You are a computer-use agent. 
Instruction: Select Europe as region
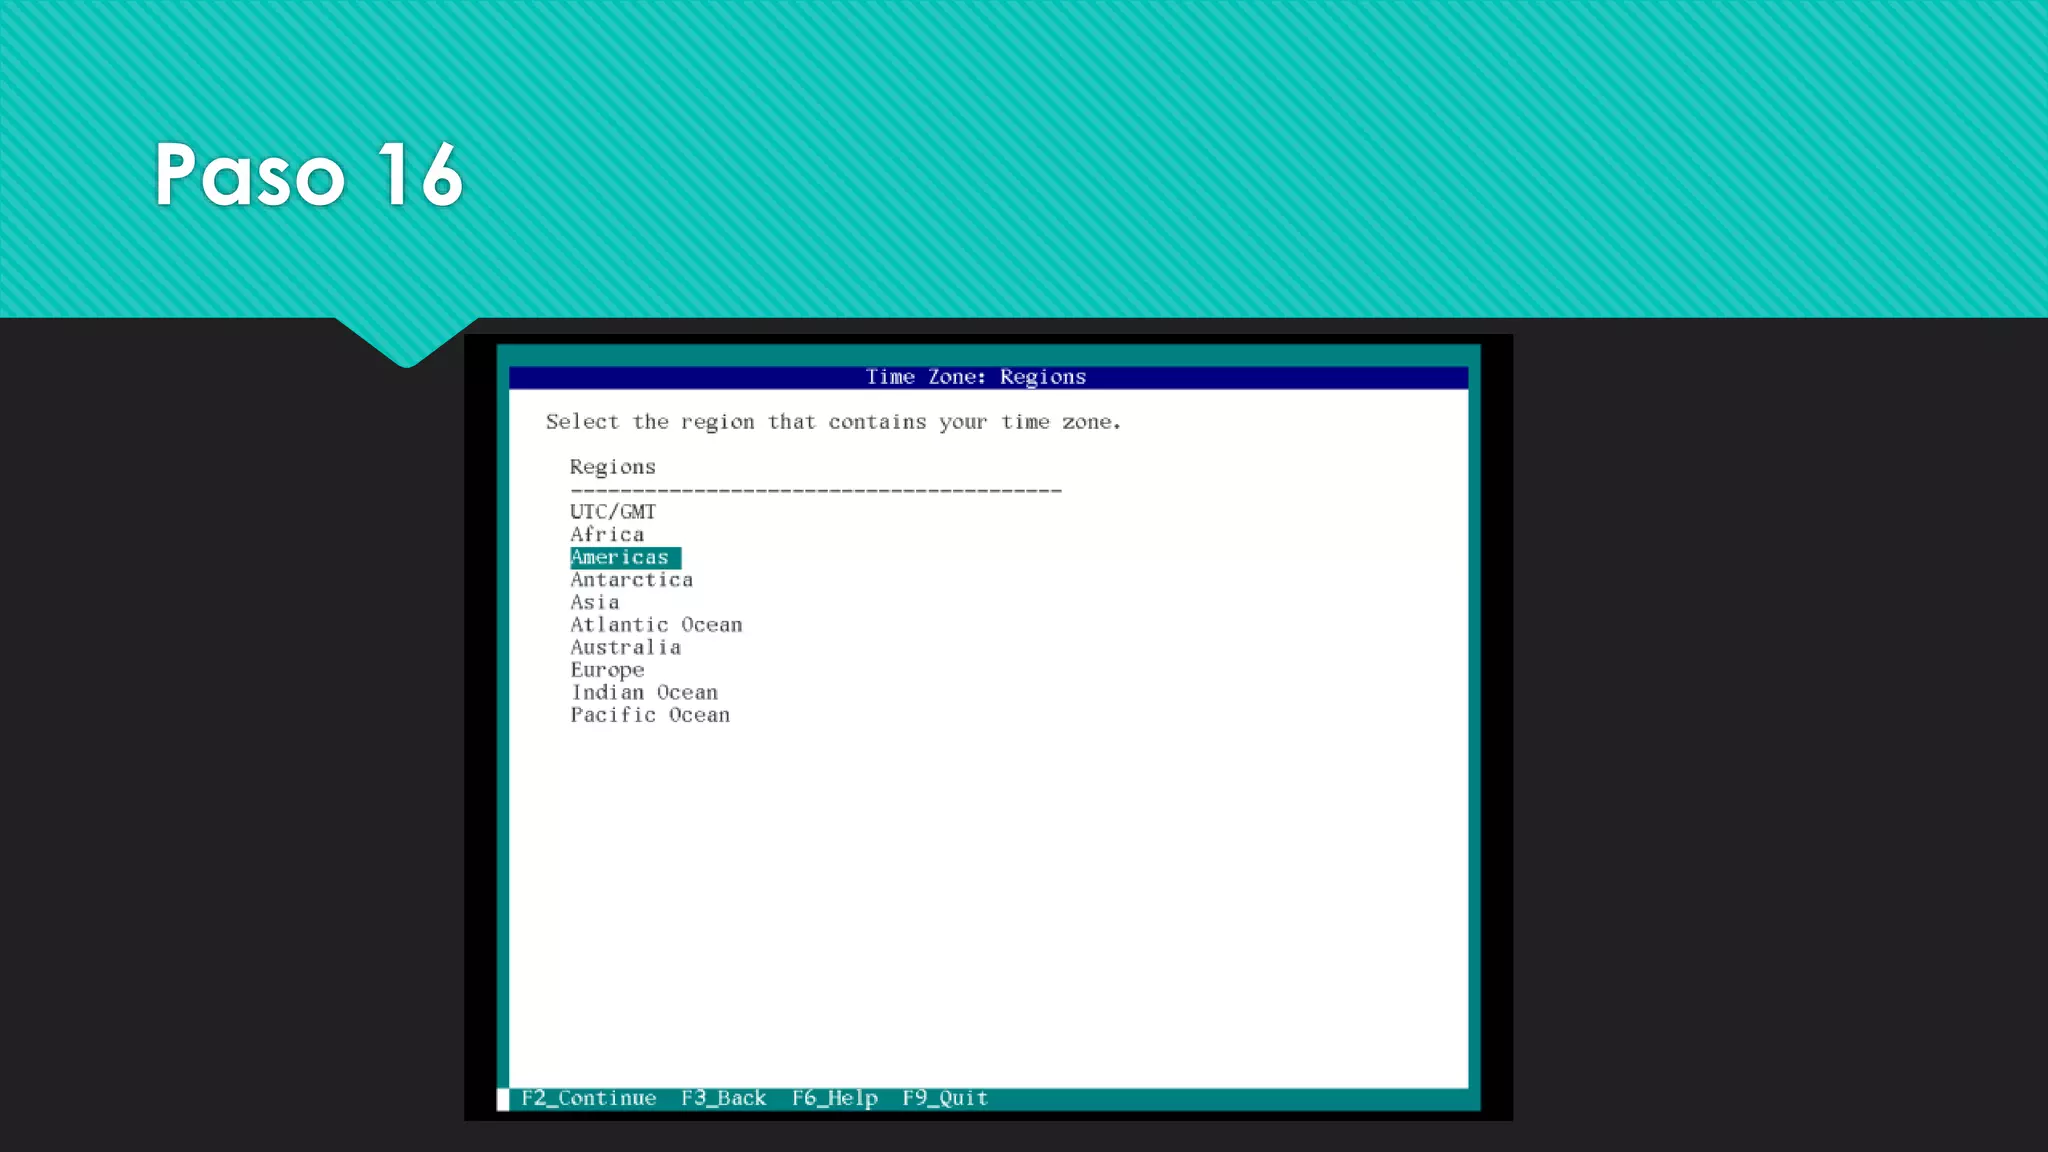(x=607, y=670)
